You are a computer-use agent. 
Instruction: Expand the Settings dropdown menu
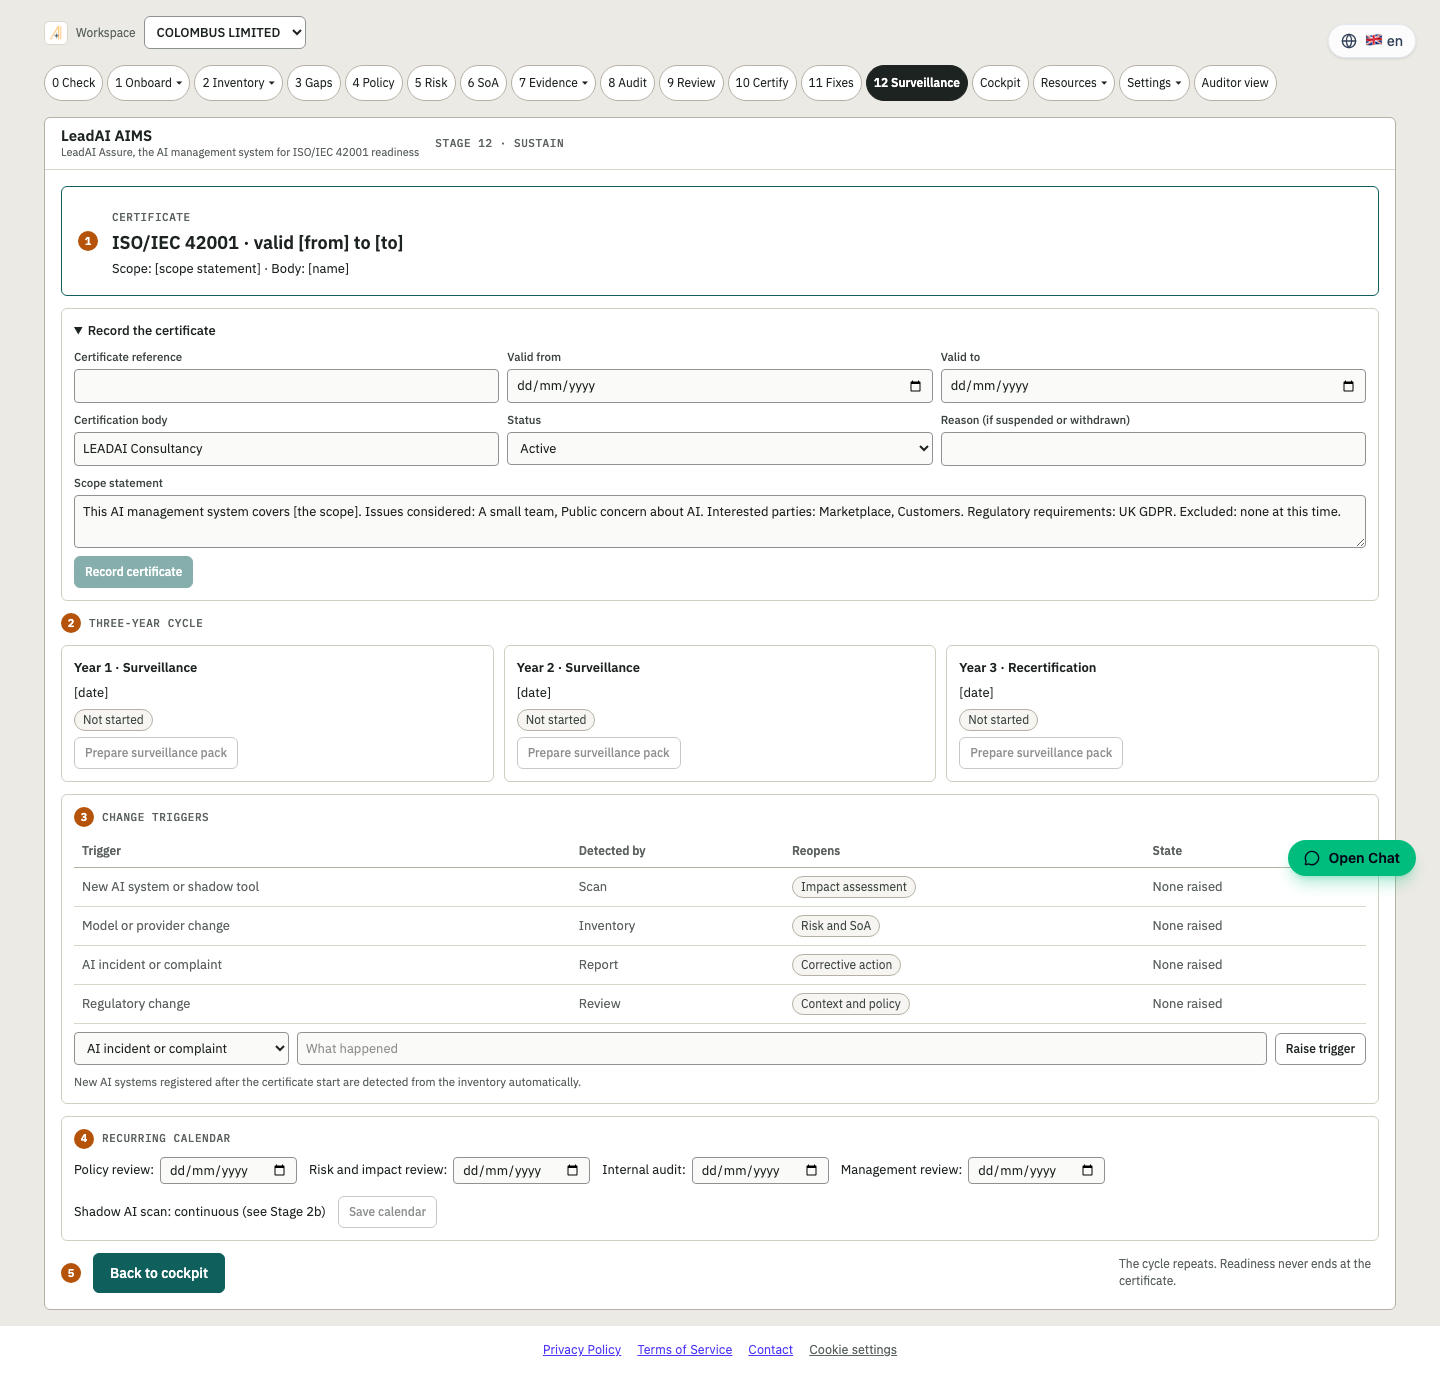tap(1154, 83)
